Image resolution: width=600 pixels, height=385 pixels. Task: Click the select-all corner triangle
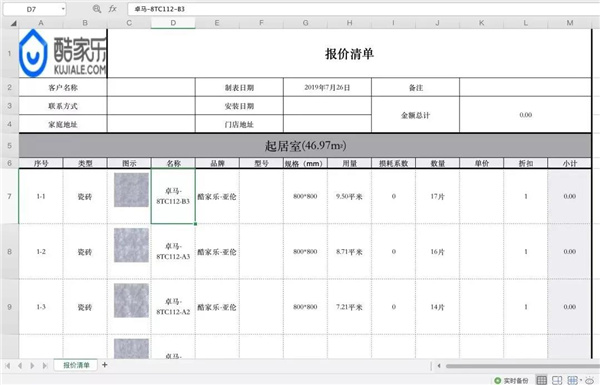[x=13, y=23]
